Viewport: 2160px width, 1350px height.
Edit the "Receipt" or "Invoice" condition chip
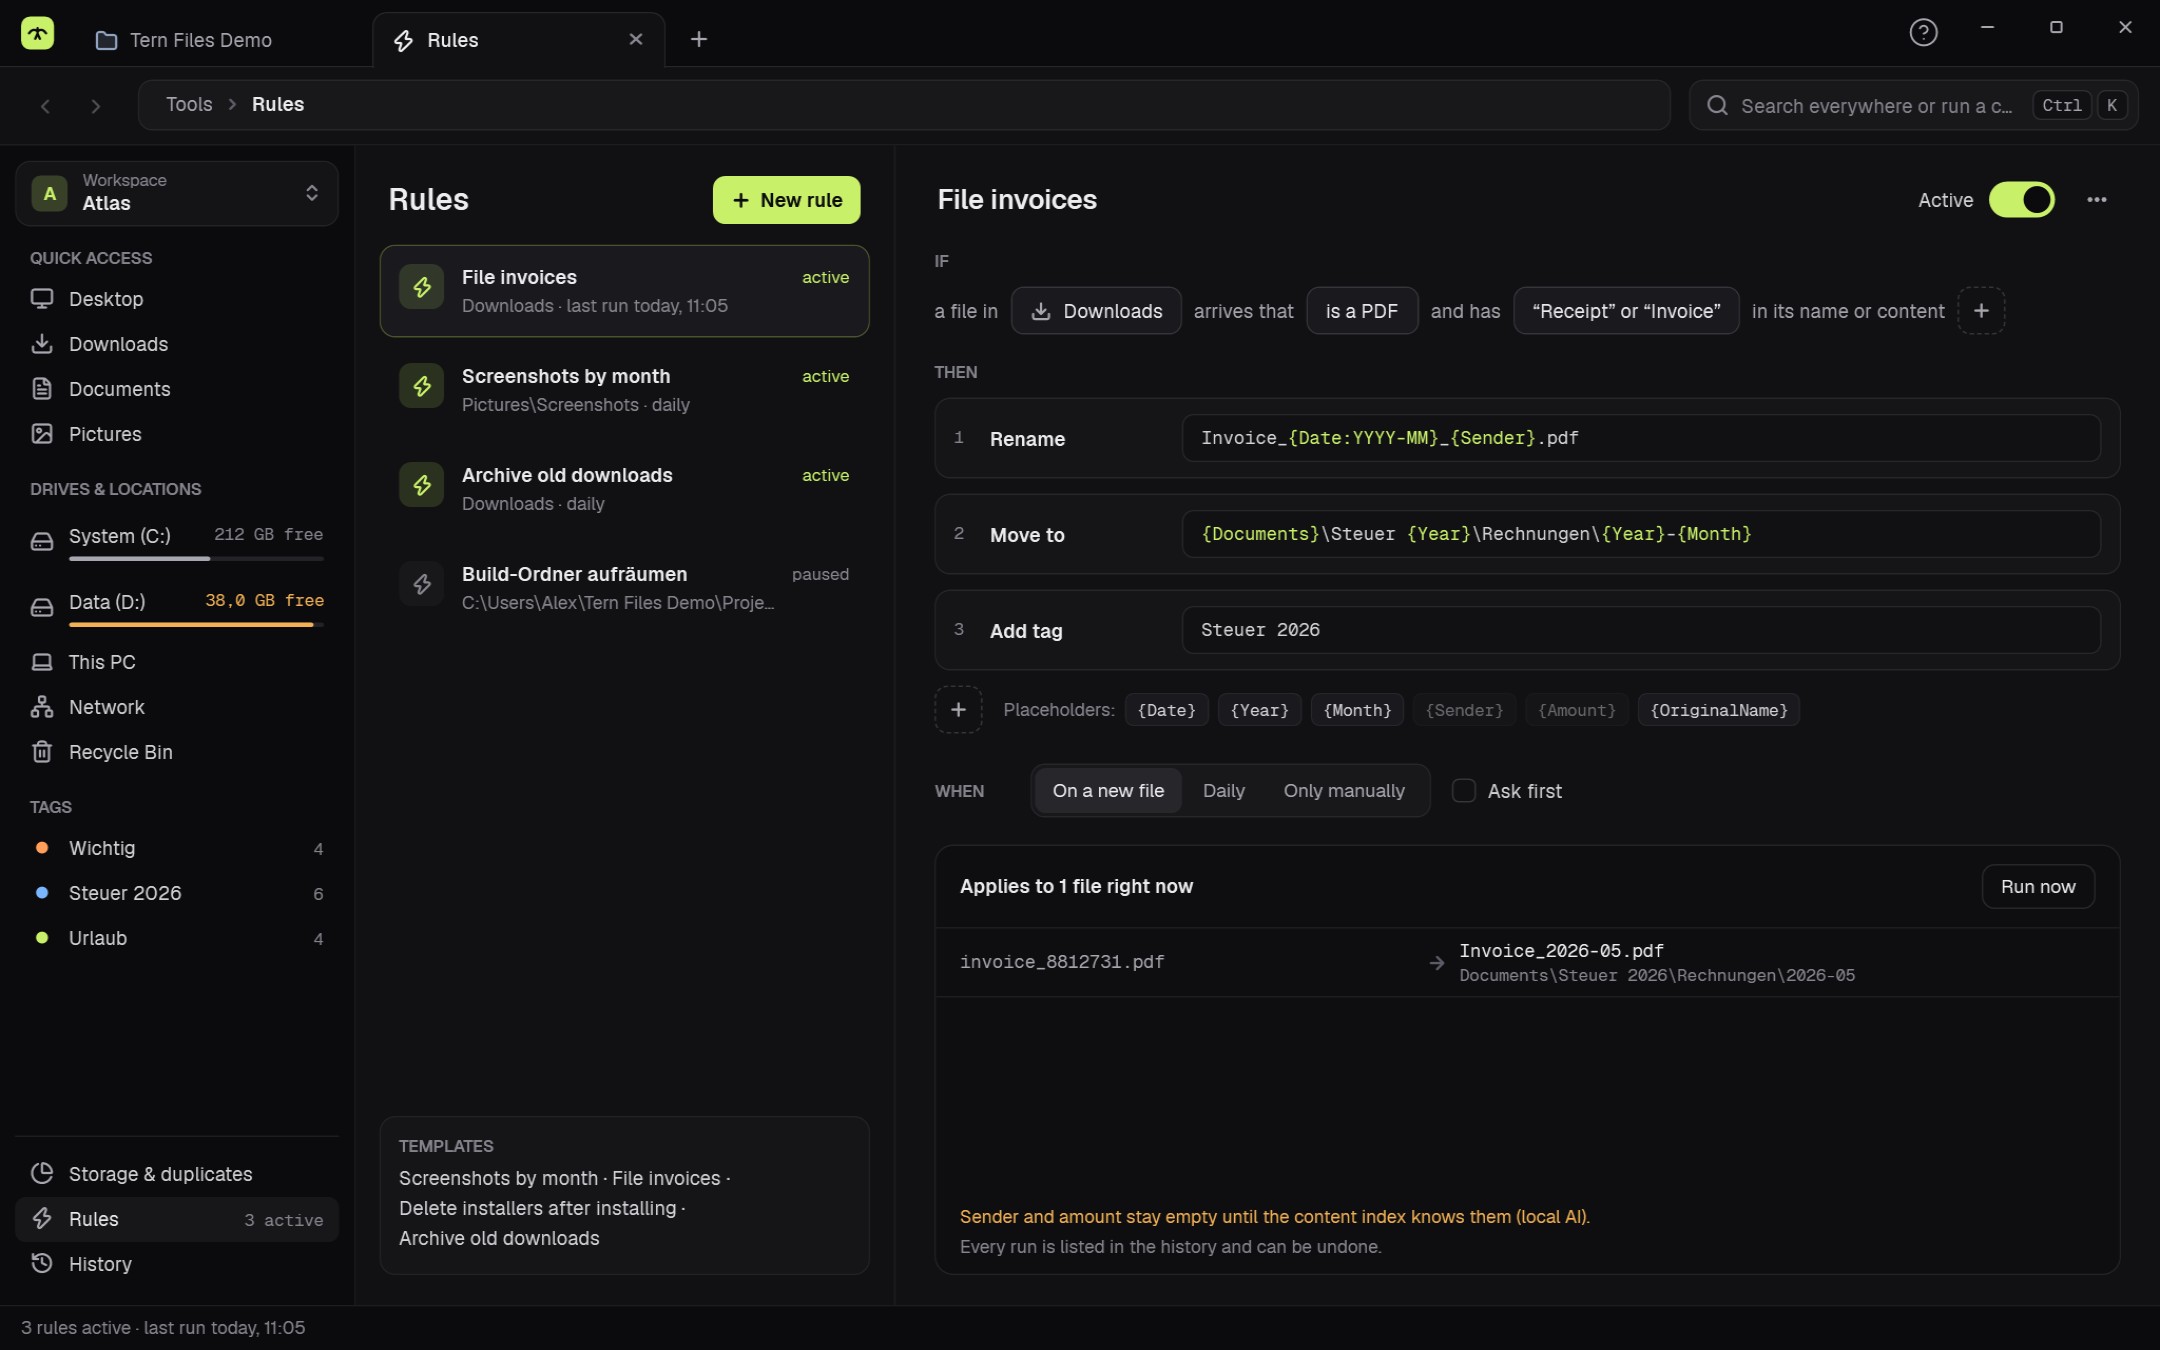1626,311
